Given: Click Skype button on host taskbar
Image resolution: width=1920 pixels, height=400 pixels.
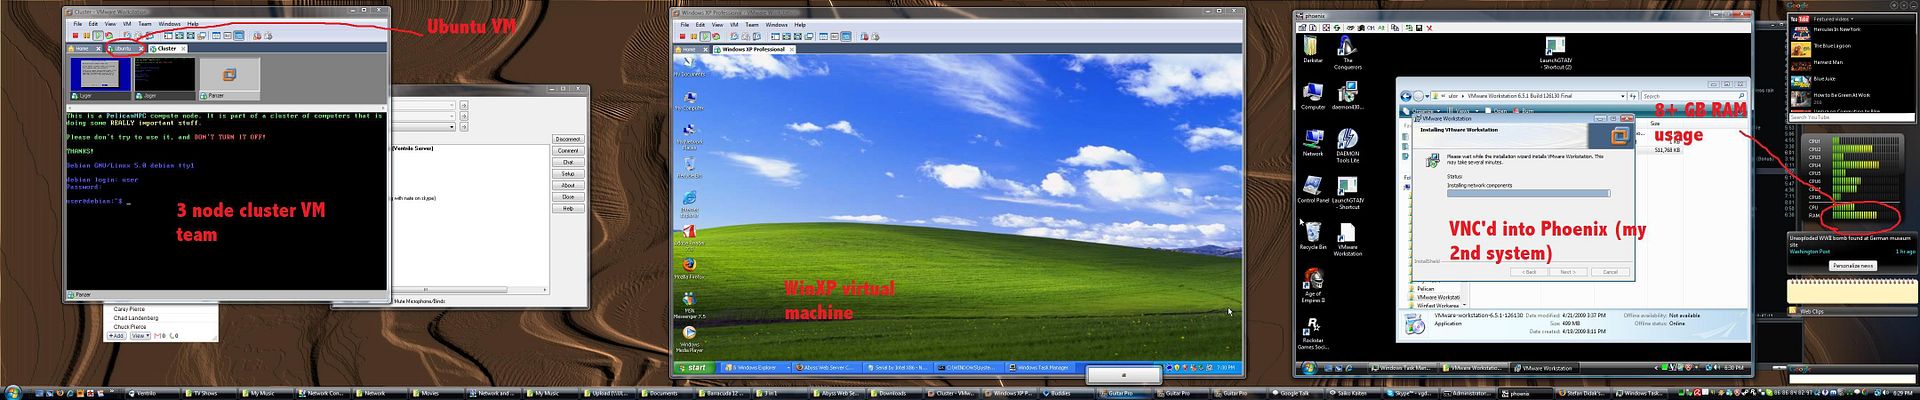Looking at the screenshot, I should point(1413,394).
